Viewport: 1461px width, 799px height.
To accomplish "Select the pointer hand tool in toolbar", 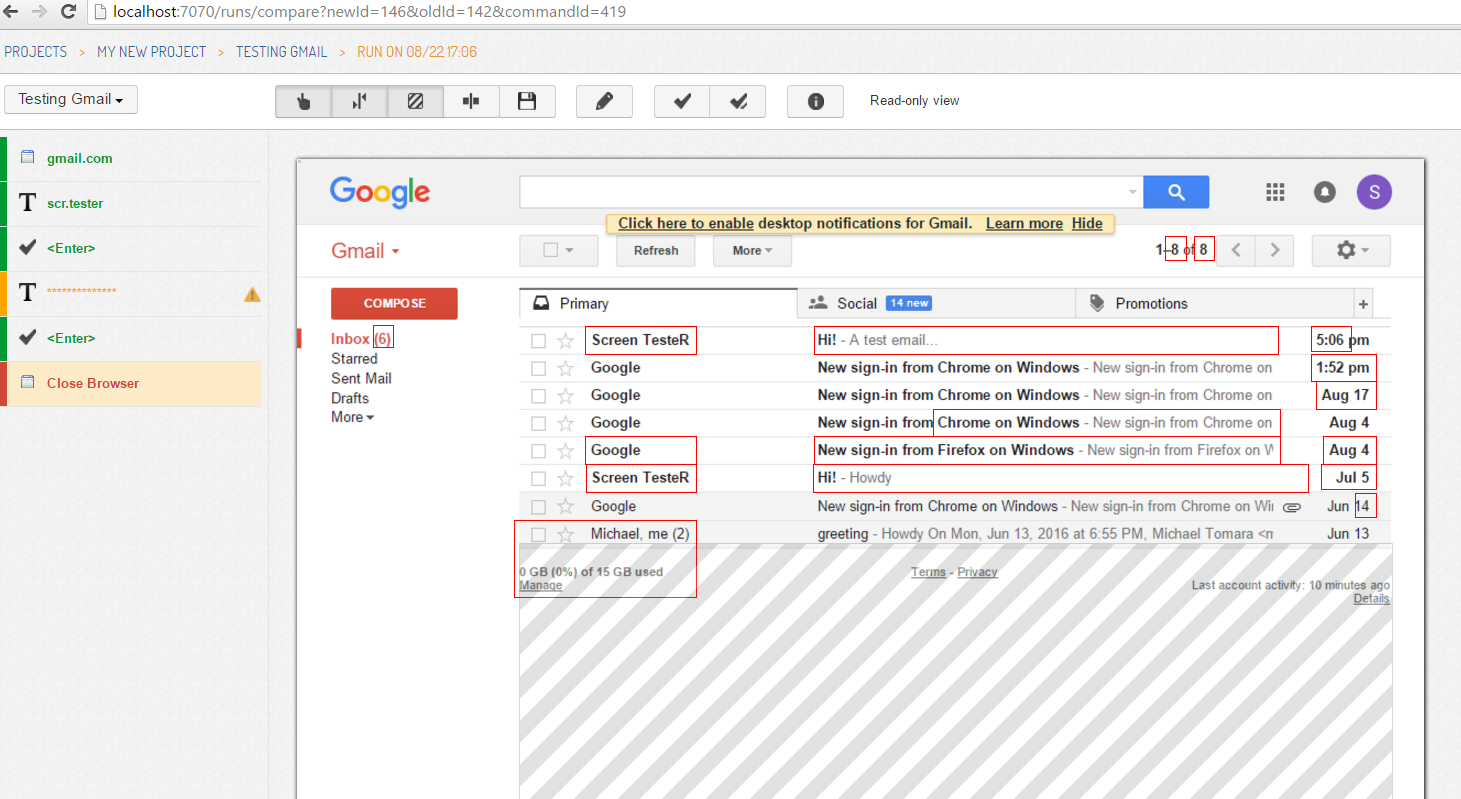I will tap(304, 101).
